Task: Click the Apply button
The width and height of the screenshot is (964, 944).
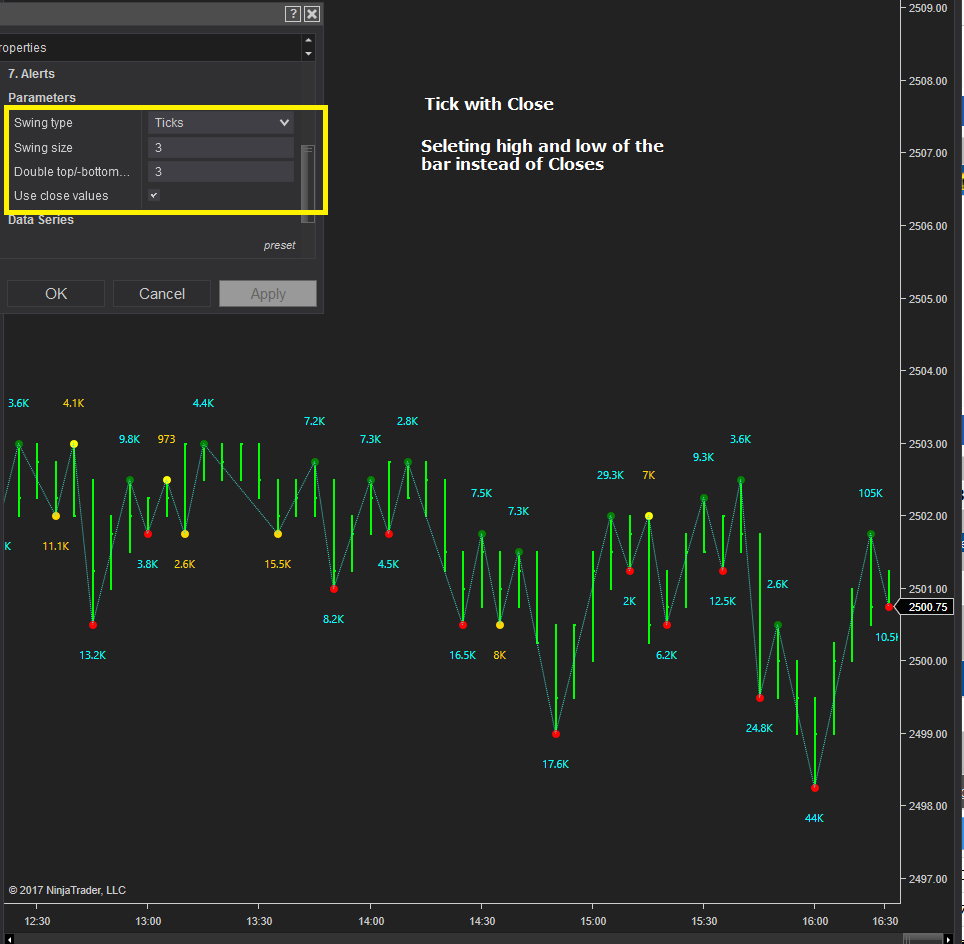Action: [x=268, y=294]
